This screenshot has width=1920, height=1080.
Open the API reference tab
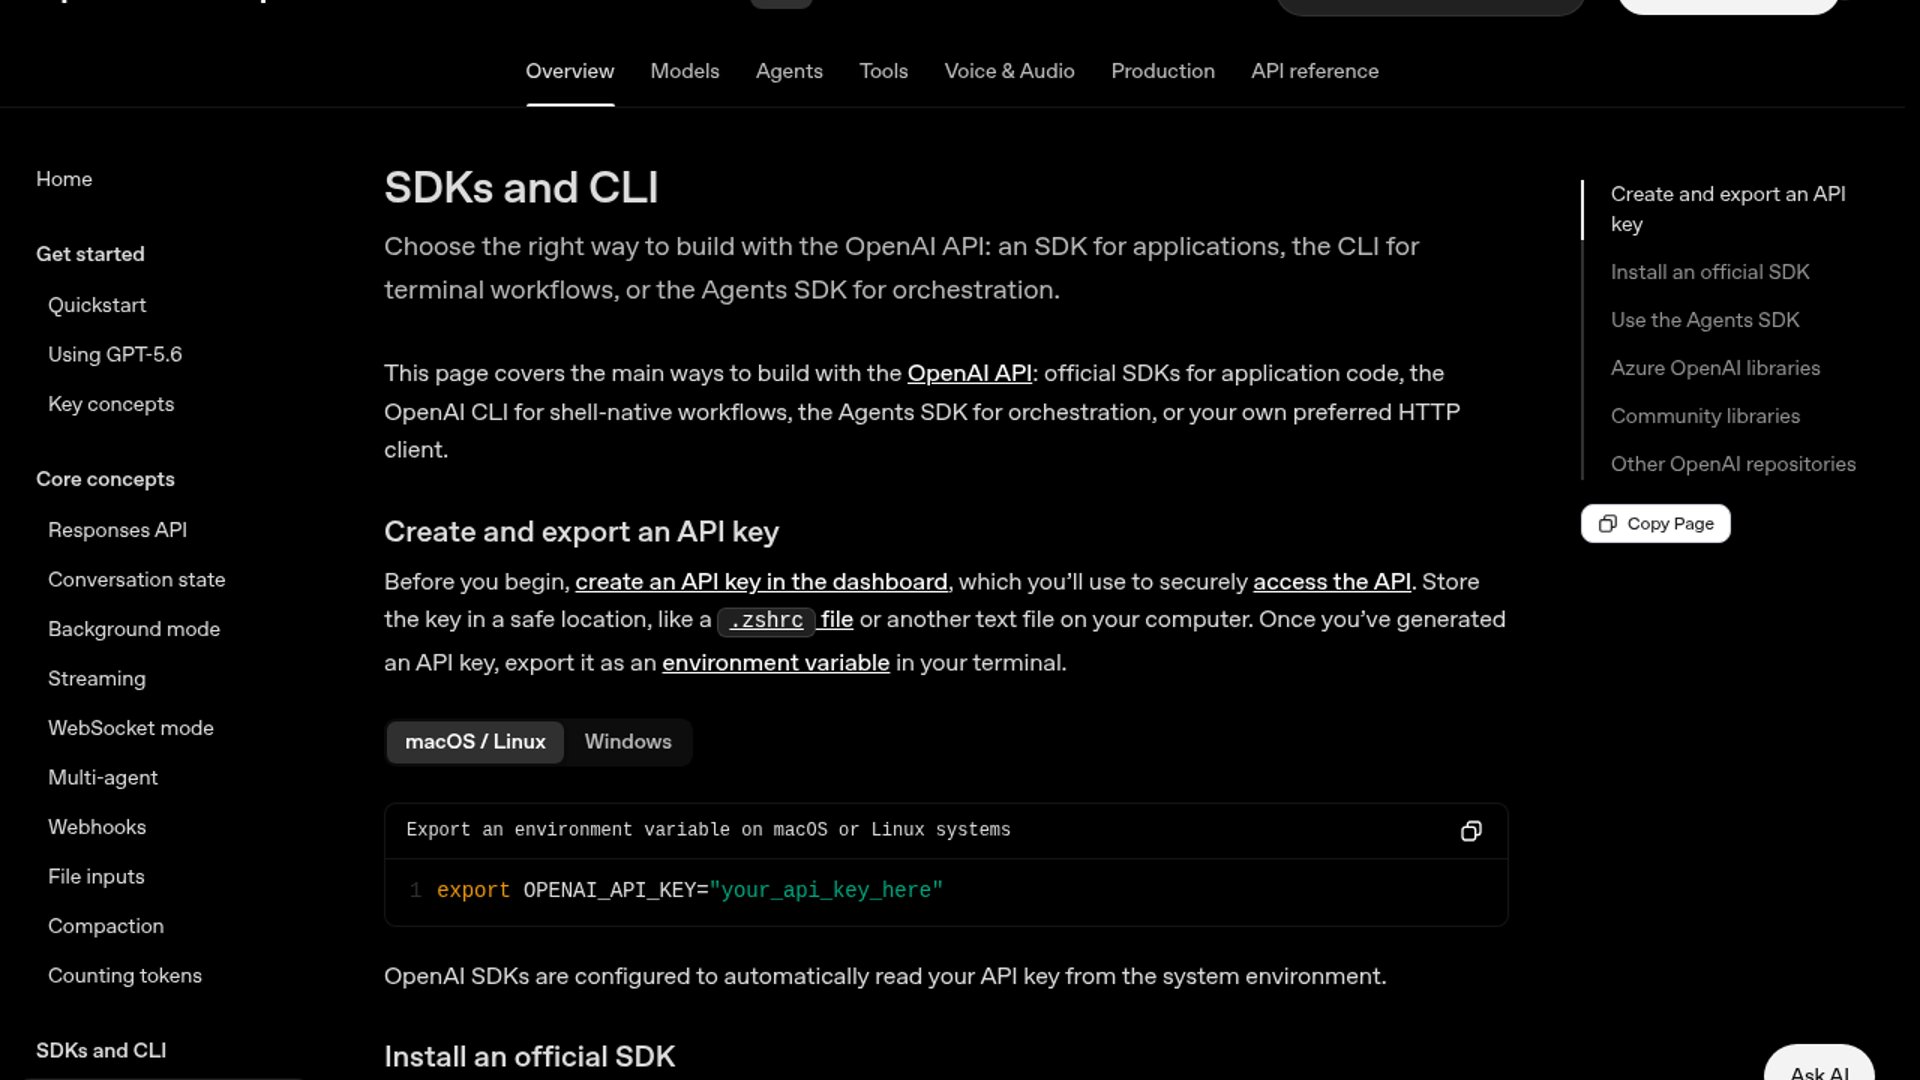1315,71
